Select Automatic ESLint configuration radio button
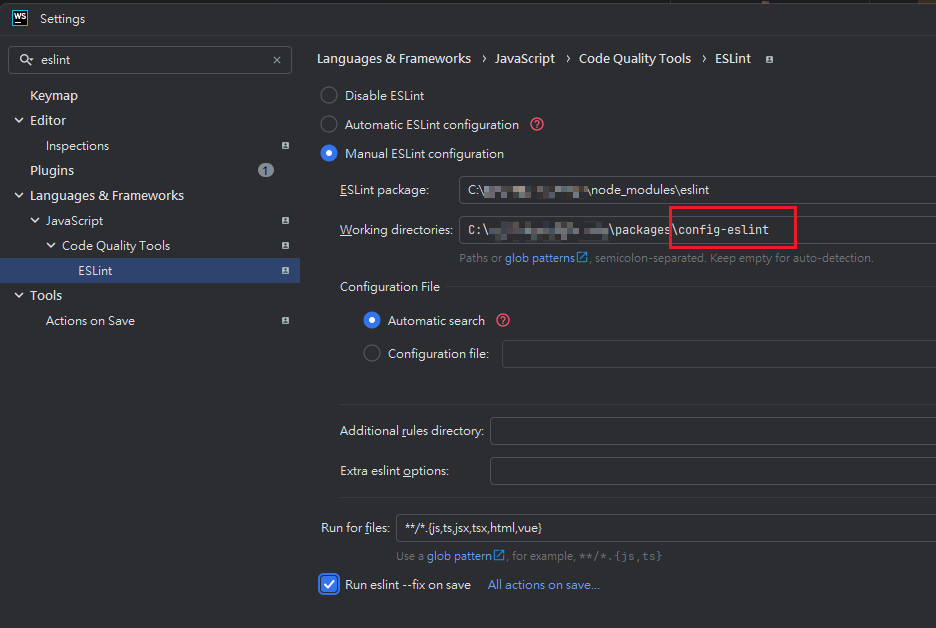936x628 pixels. (329, 124)
